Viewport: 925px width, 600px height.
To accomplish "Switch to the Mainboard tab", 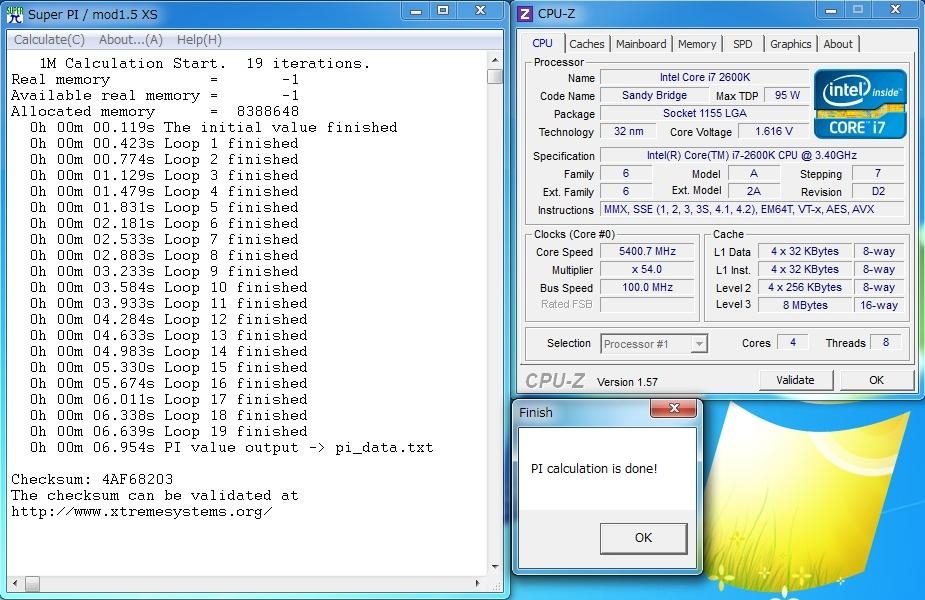I will point(641,44).
